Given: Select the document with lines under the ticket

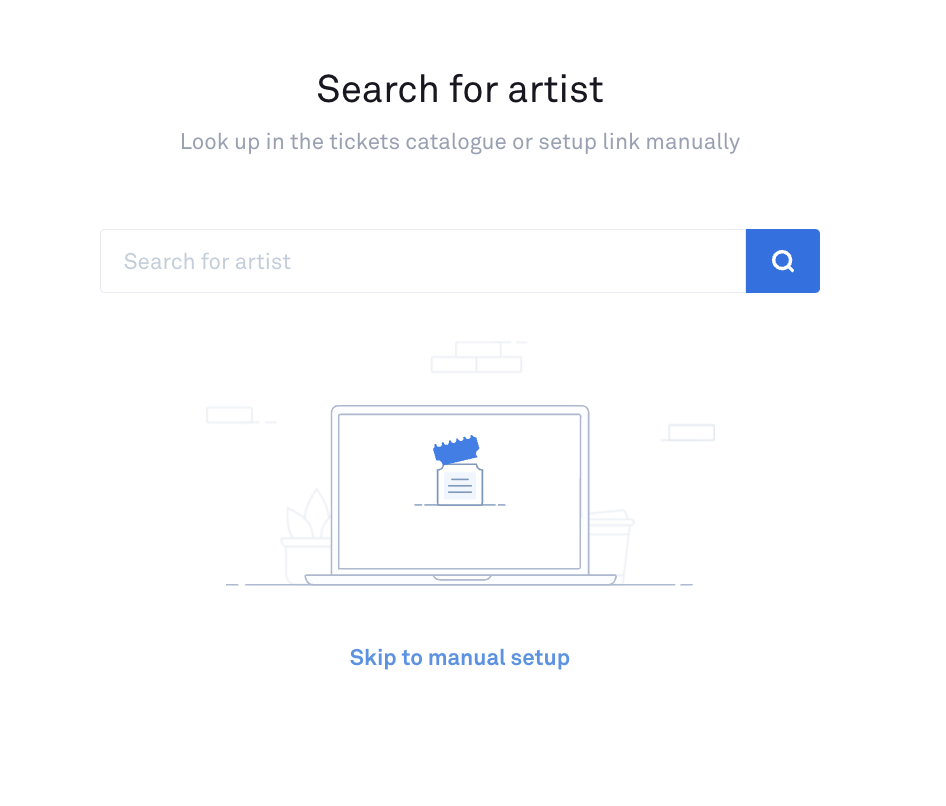Looking at the screenshot, I should [460, 485].
